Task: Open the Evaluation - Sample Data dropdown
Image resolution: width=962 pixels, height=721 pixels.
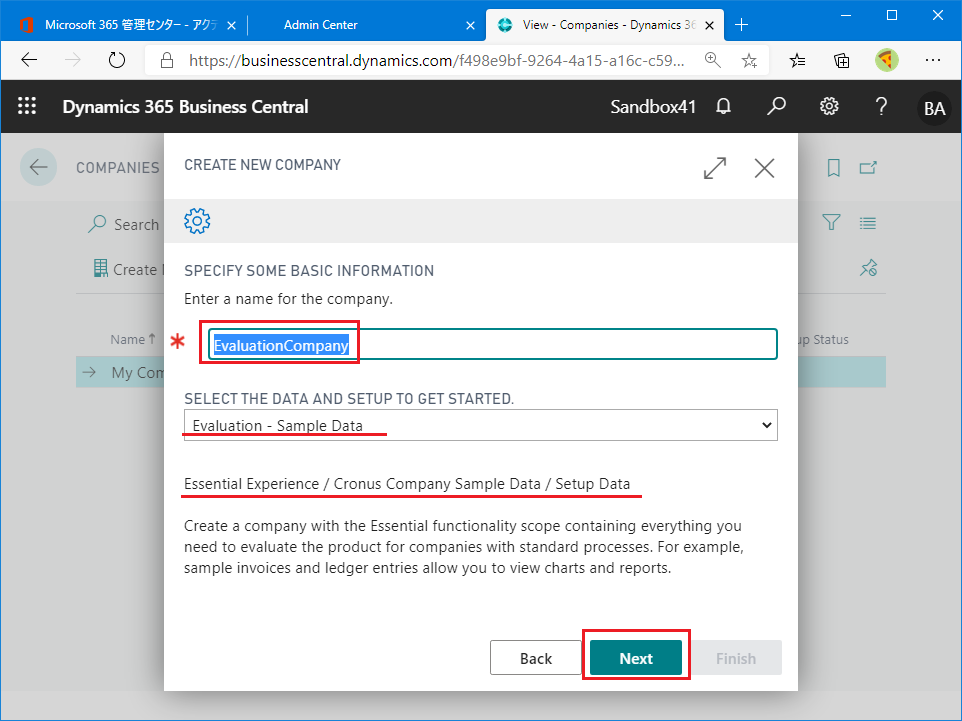Action: [480, 425]
